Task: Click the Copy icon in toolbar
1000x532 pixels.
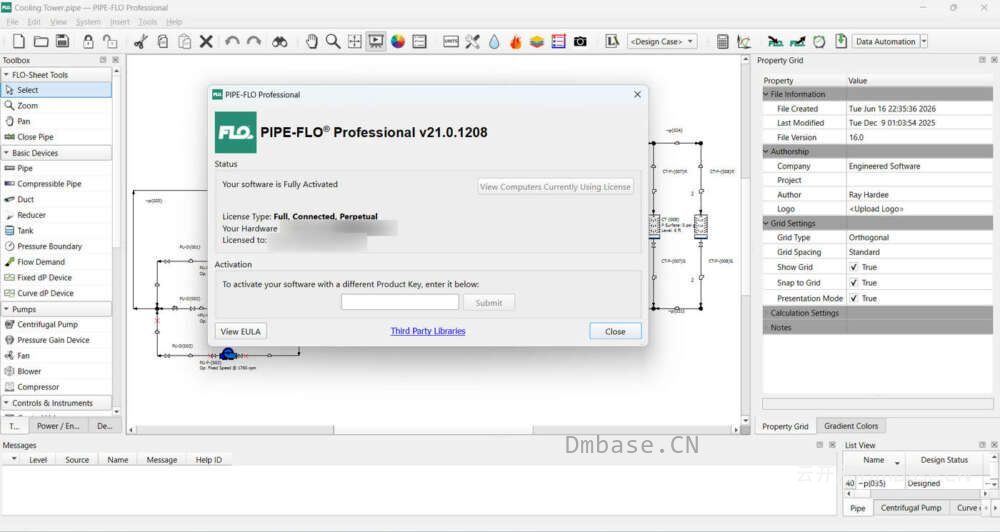Action: point(163,41)
